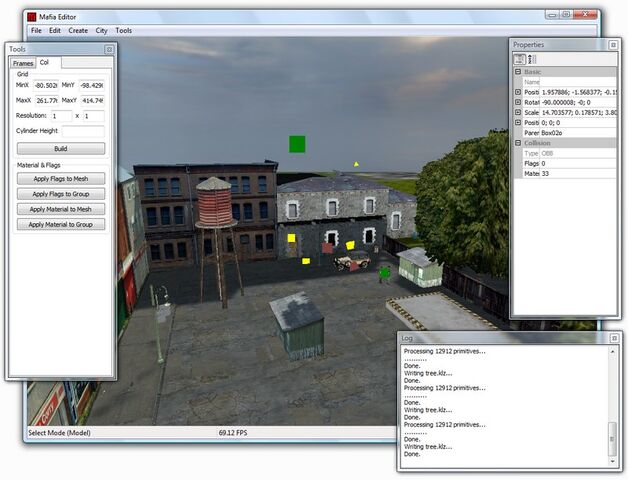This screenshot has height=480, width=628.
Task: Click the Material value 33 field
Action: [578, 173]
